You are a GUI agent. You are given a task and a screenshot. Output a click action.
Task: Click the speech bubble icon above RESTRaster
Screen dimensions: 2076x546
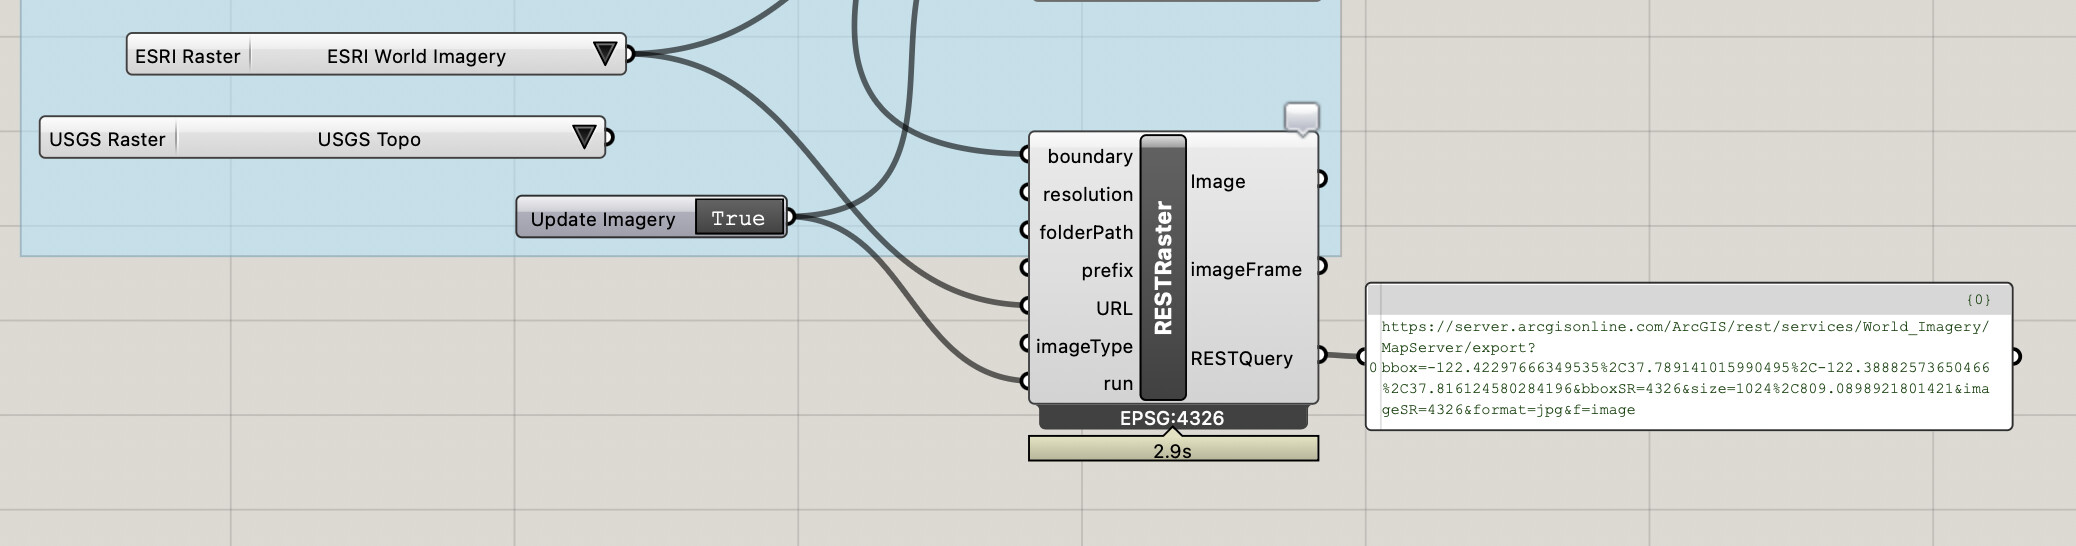point(1301,118)
